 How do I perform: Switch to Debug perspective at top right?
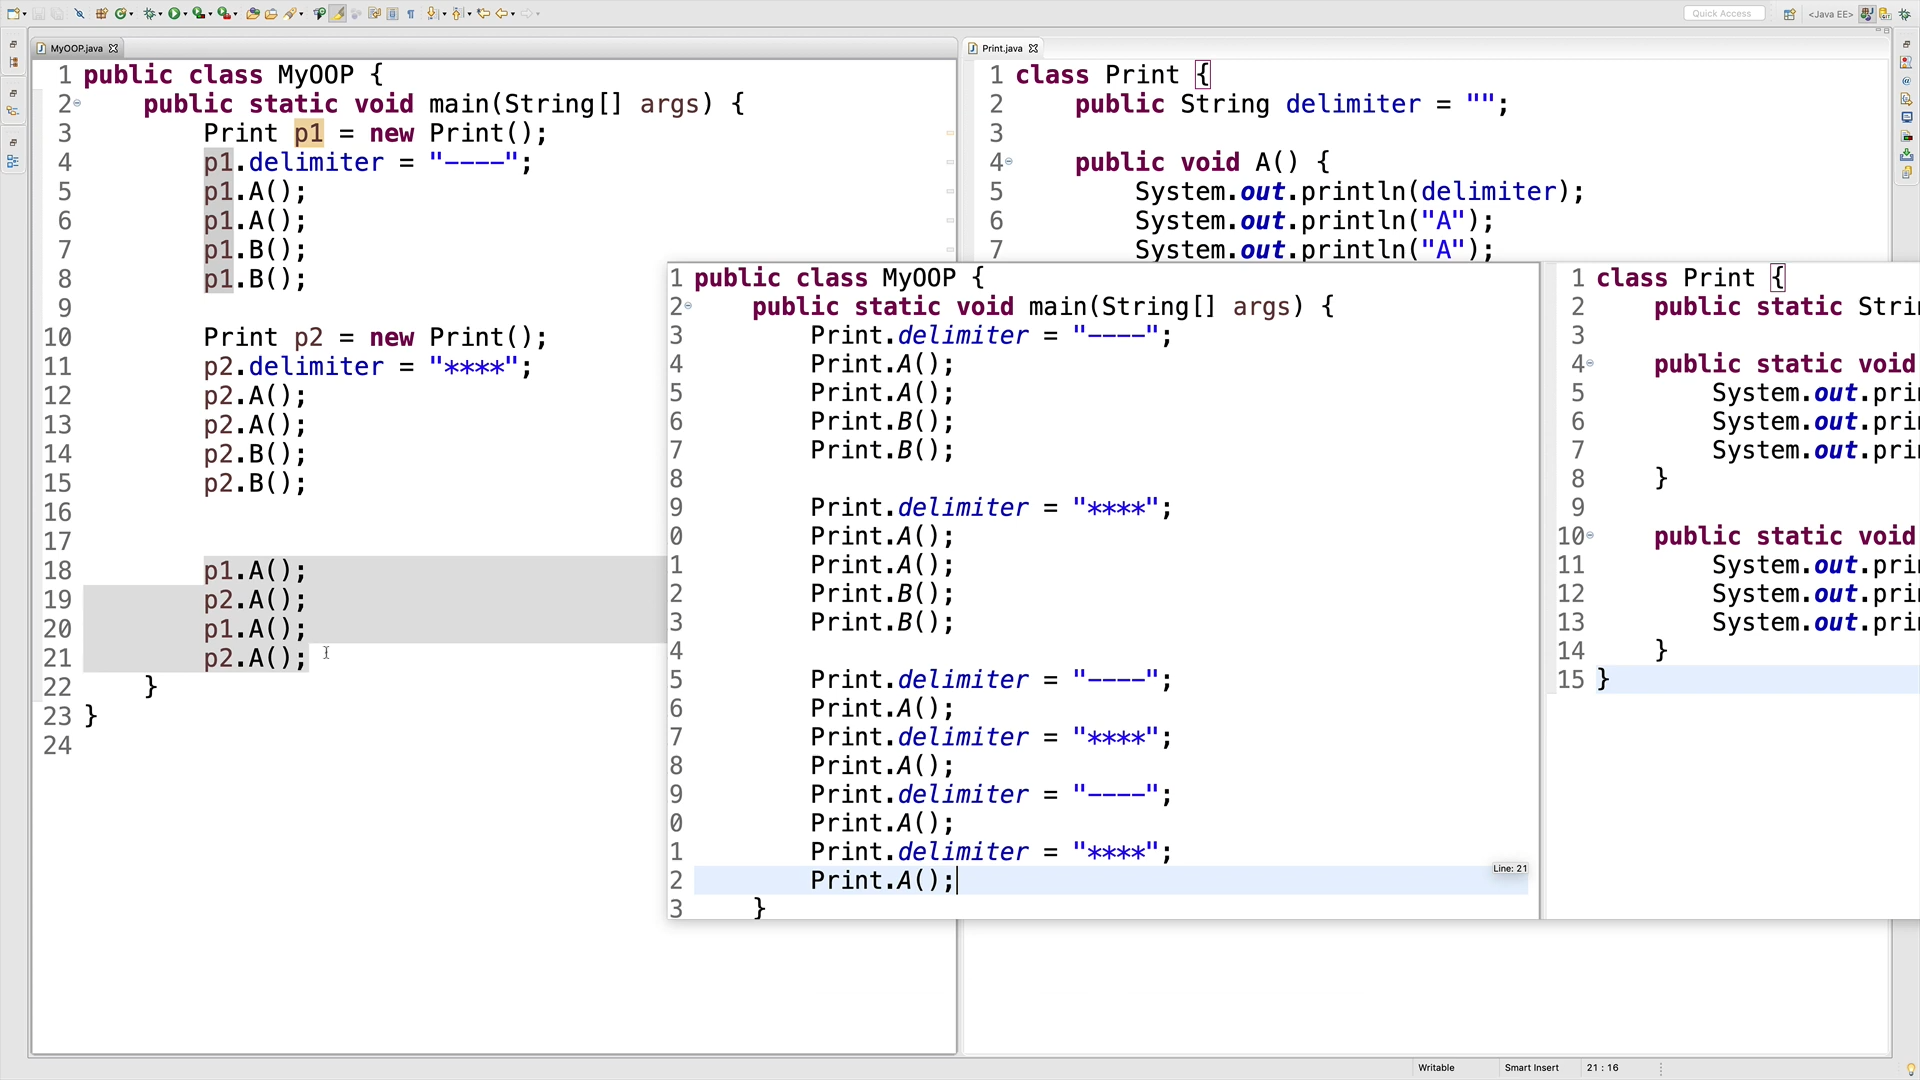tap(1904, 14)
